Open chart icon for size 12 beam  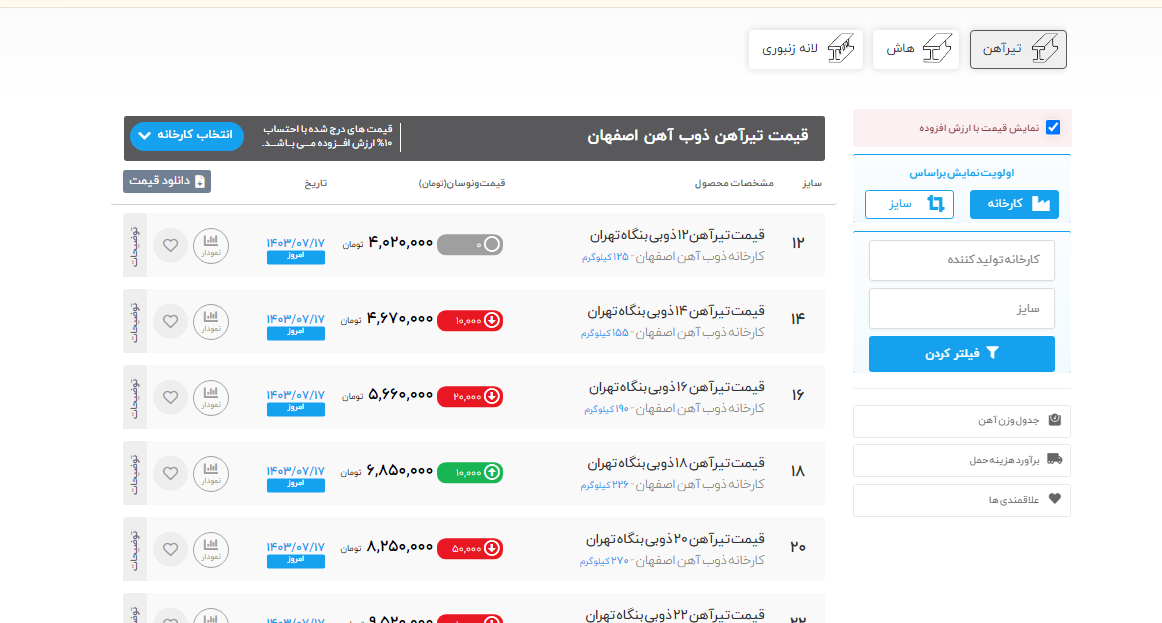[210, 245]
